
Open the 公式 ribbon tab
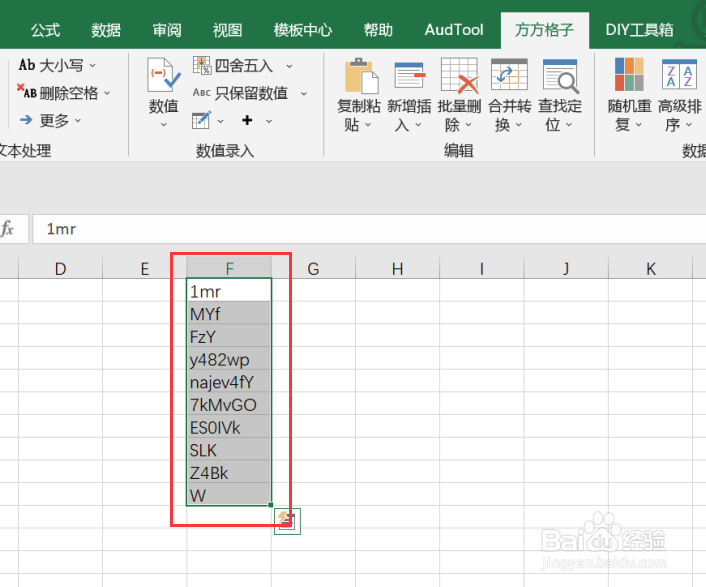pyautogui.click(x=45, y=30)
